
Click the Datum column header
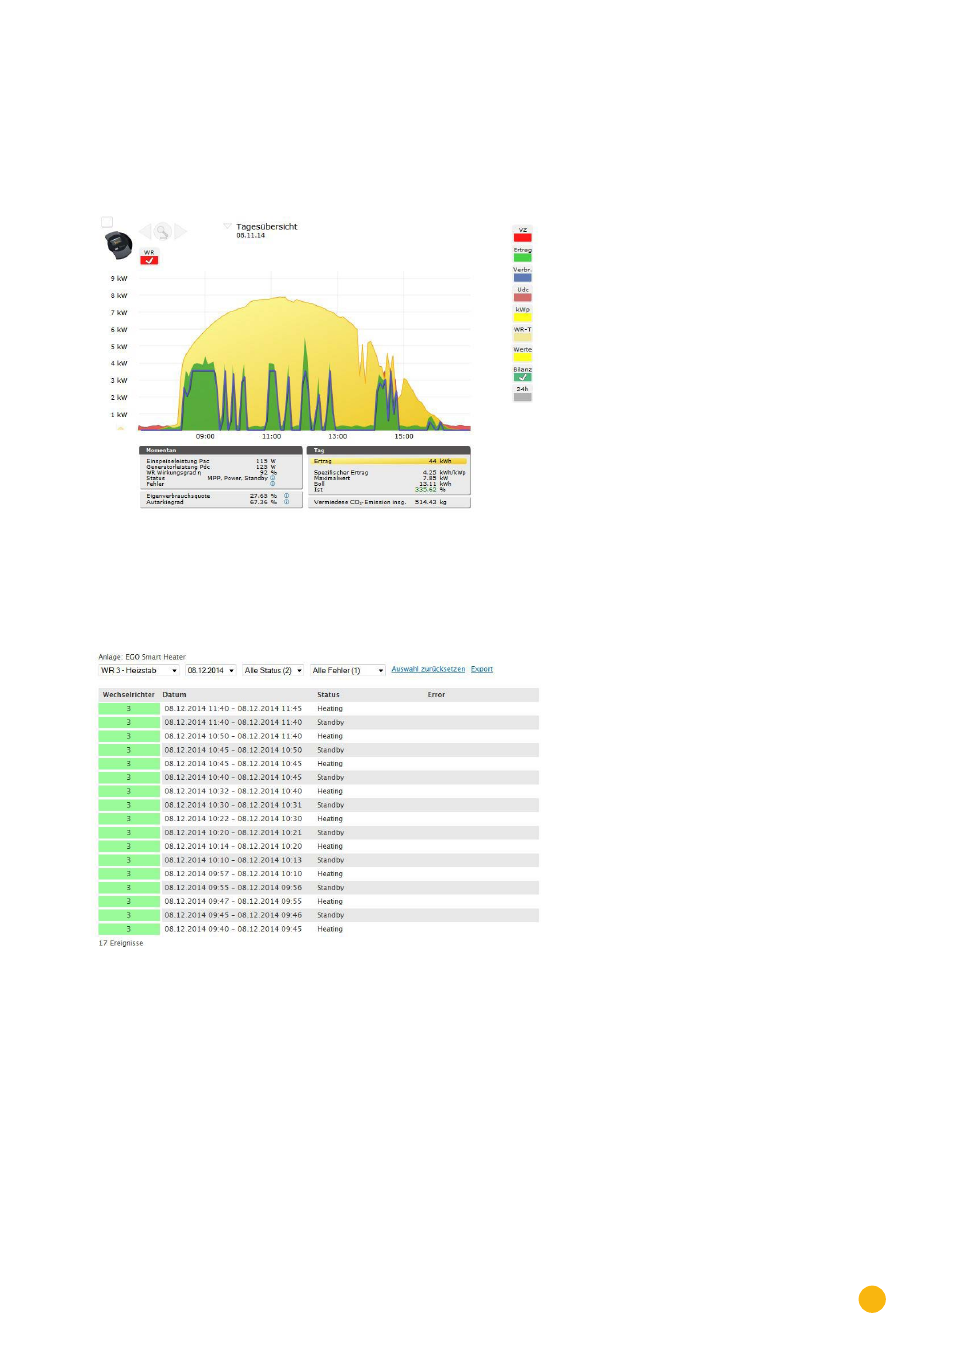click(x=175, y=694)
